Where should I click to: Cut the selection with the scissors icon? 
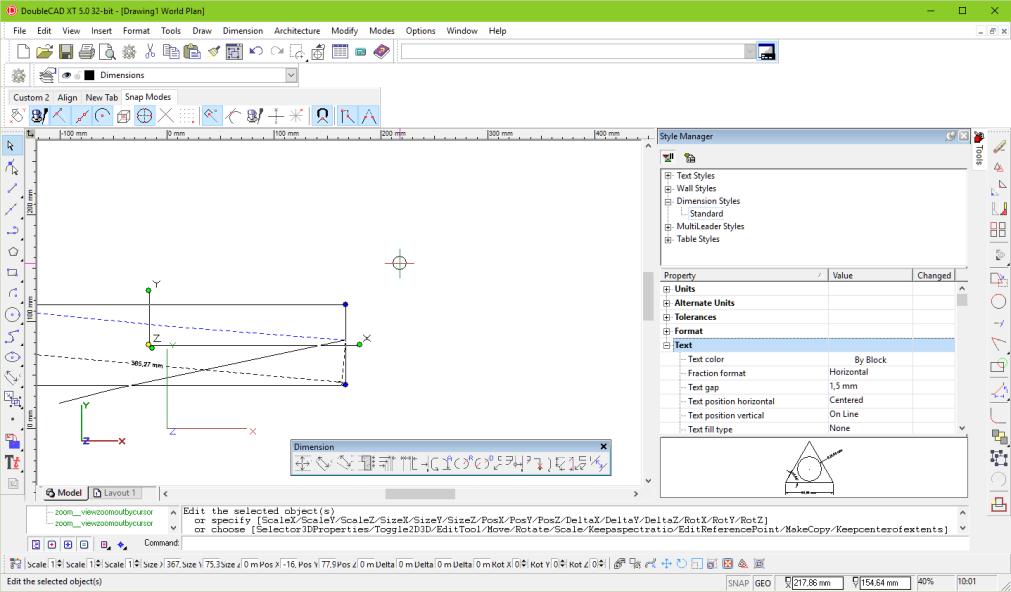click(150, 52)
